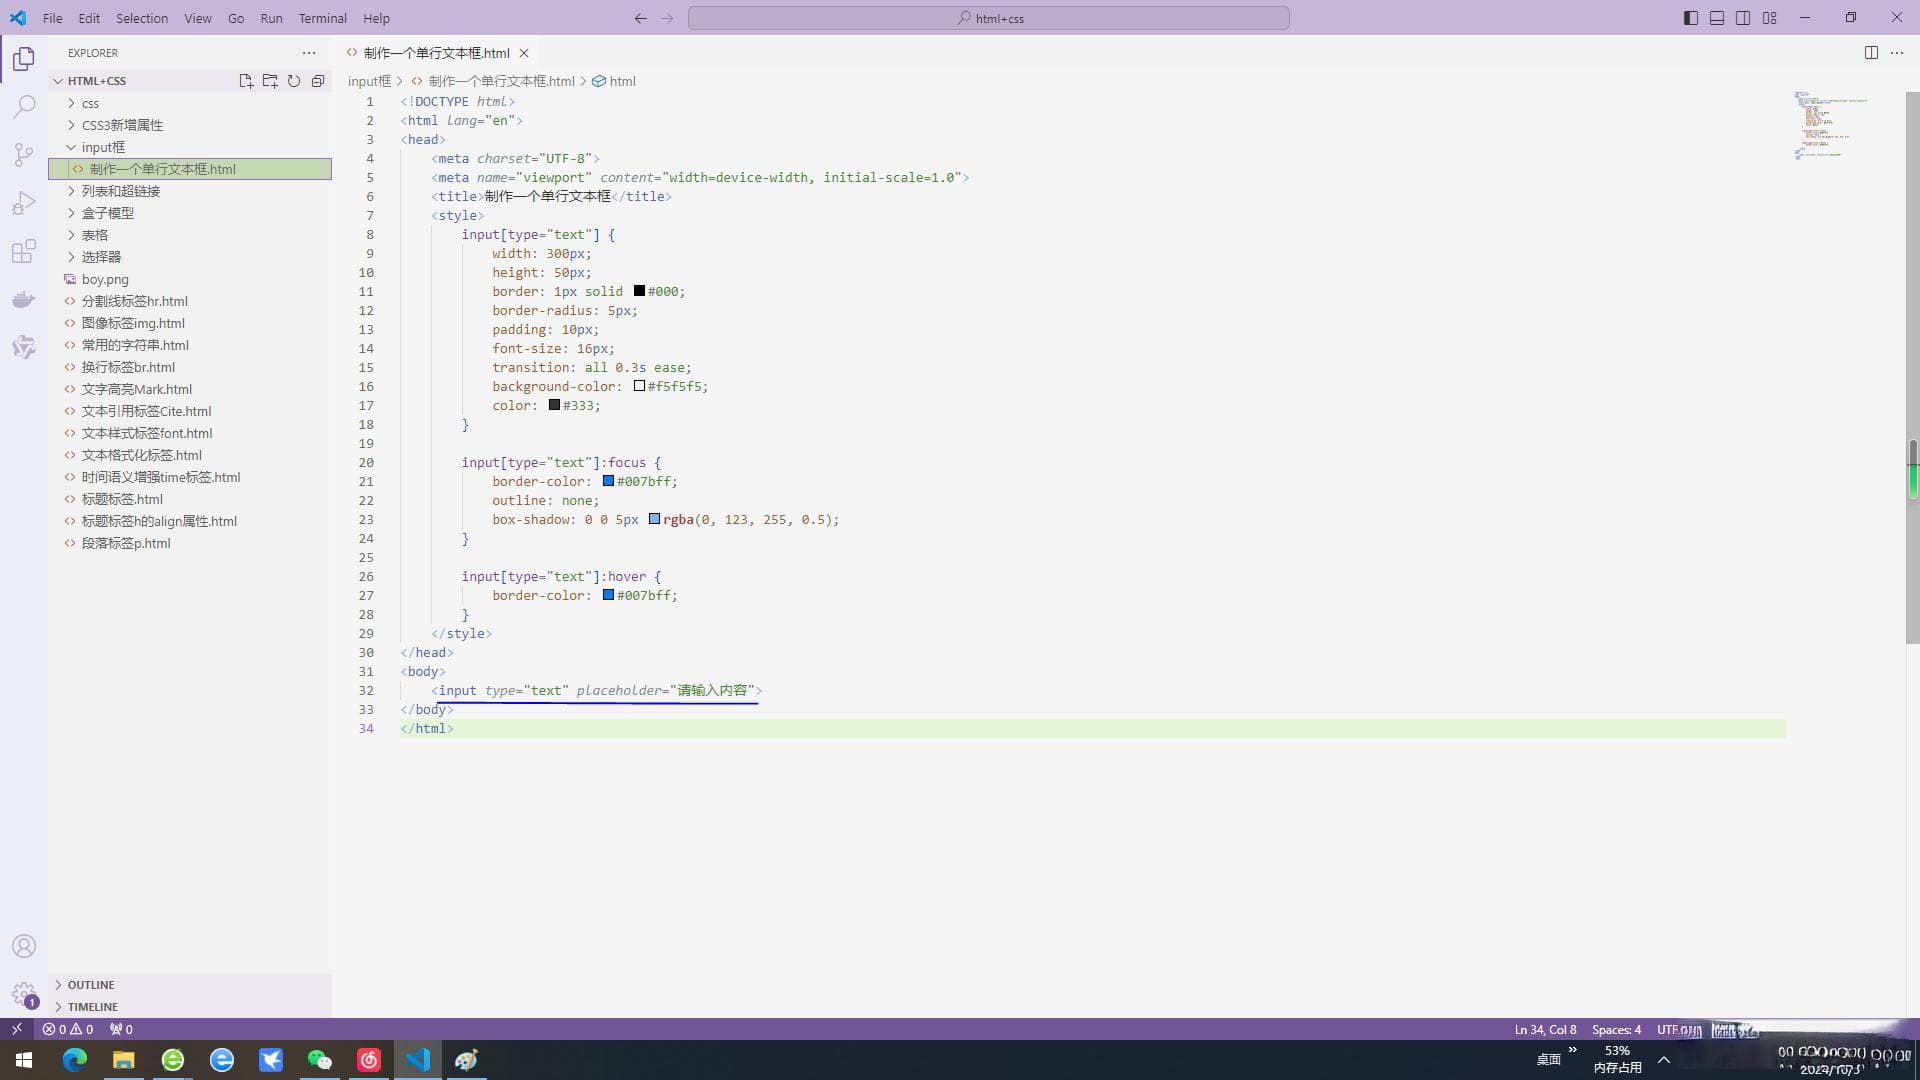Click the code minimap preview
The width and height of the screenshot is (1920, 1080).
pos(1832,125)
